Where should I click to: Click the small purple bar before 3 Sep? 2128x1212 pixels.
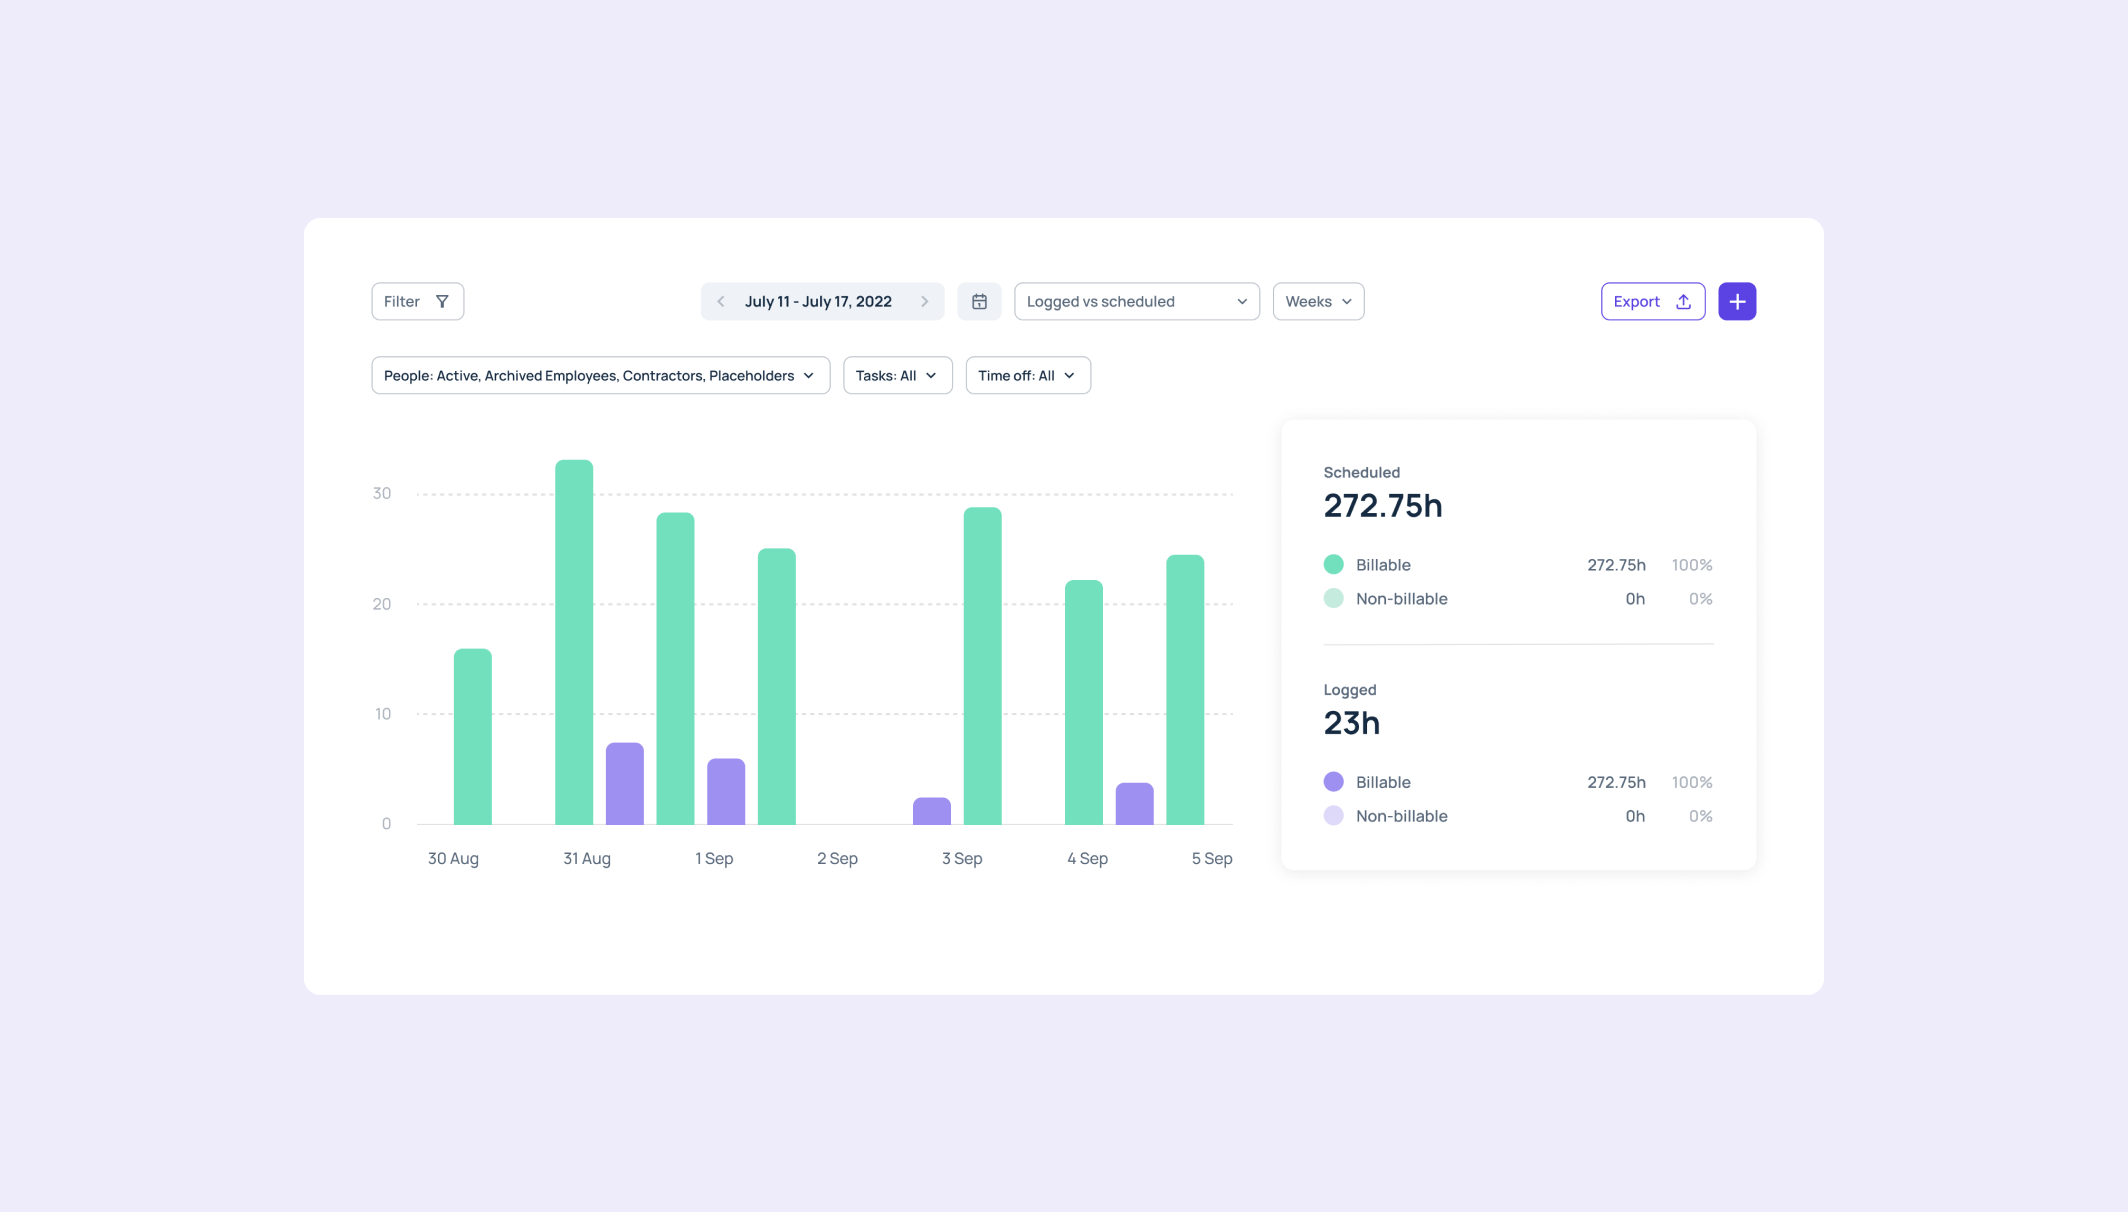pos(932,811)
